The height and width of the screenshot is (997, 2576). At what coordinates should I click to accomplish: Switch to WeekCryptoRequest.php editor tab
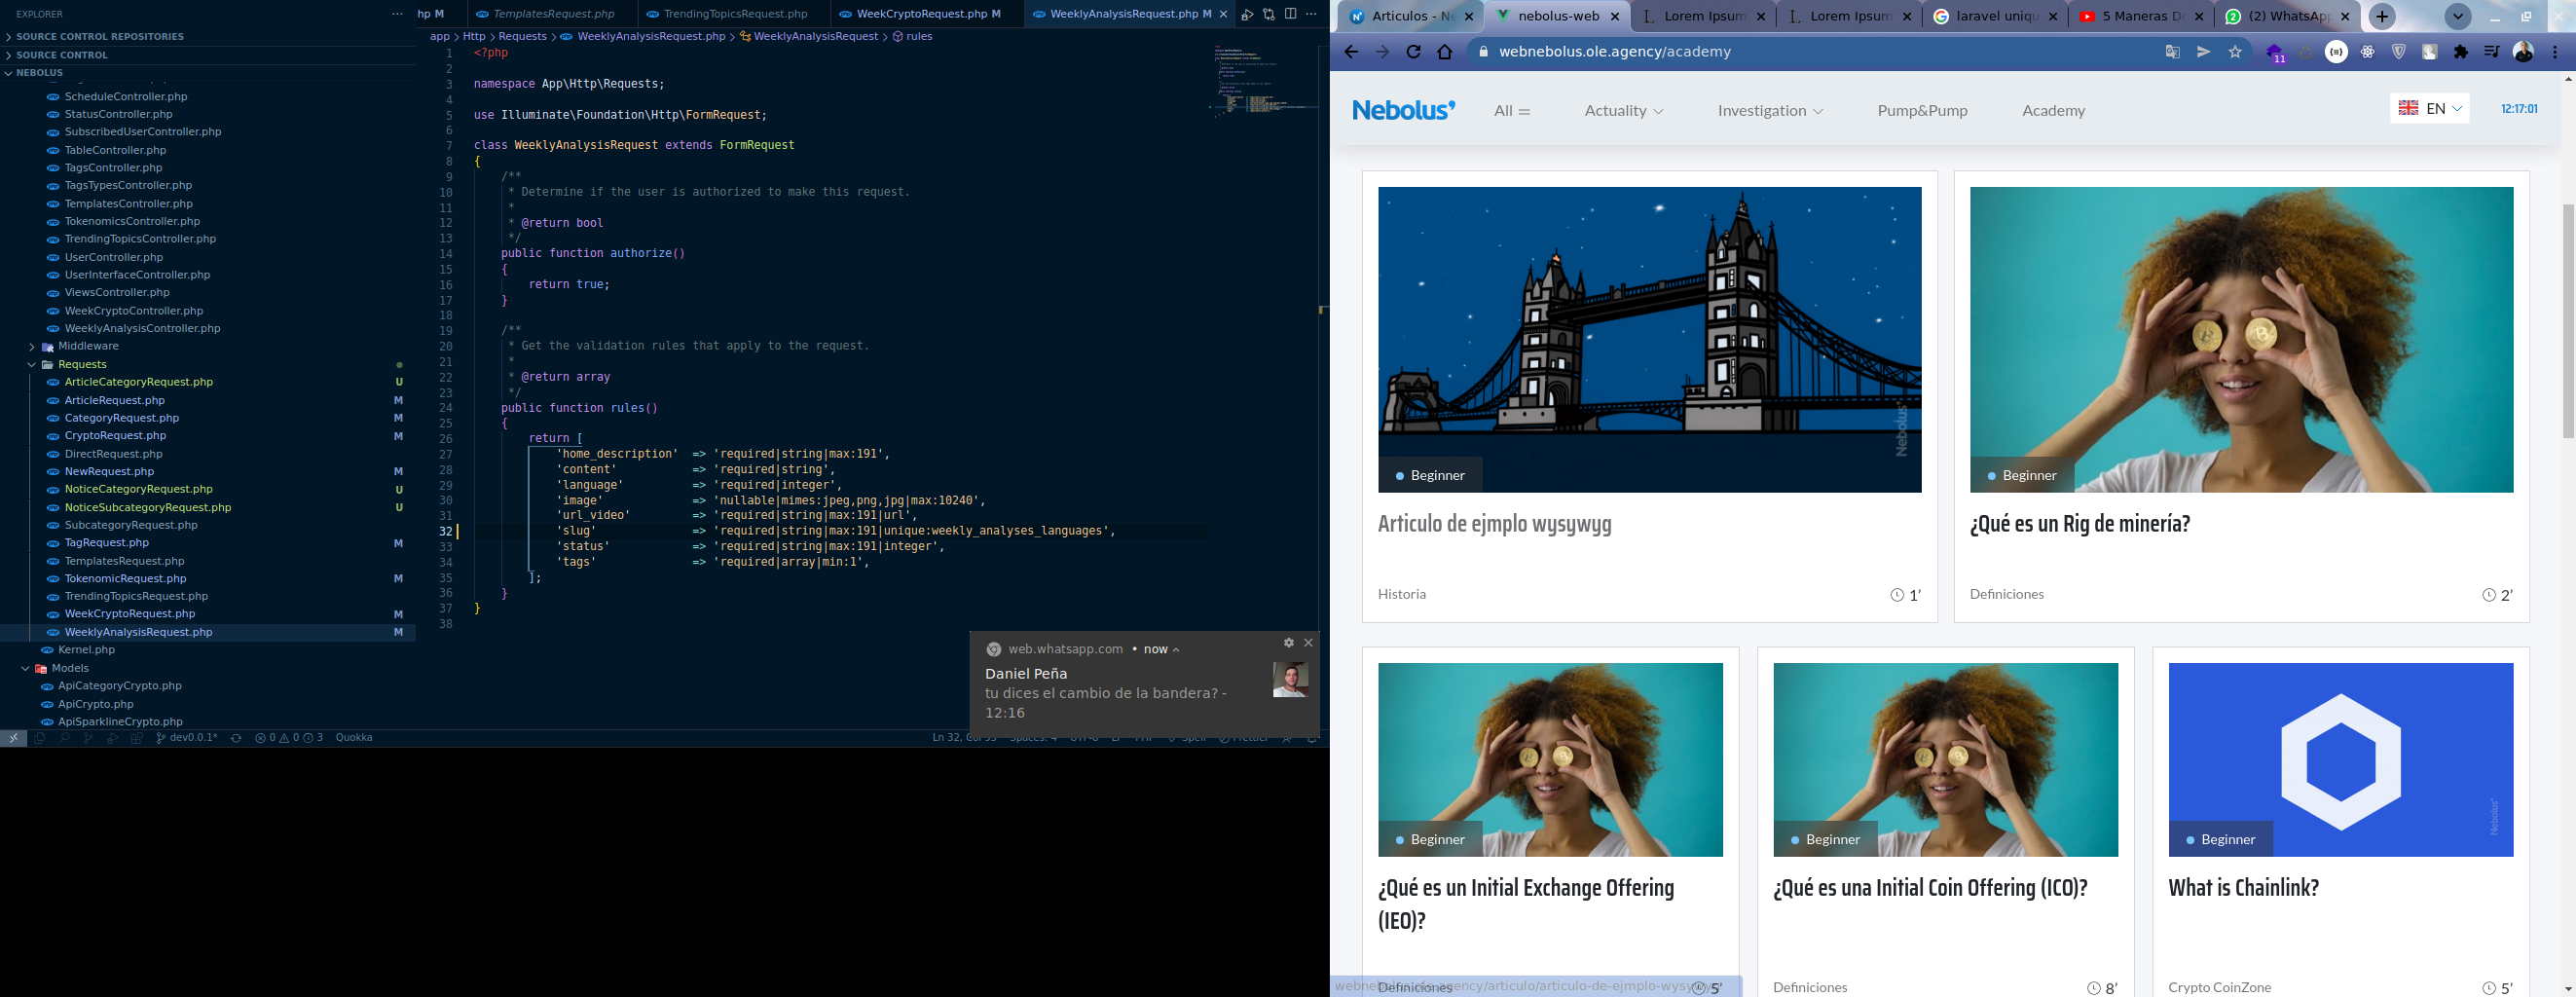(921, 14)
